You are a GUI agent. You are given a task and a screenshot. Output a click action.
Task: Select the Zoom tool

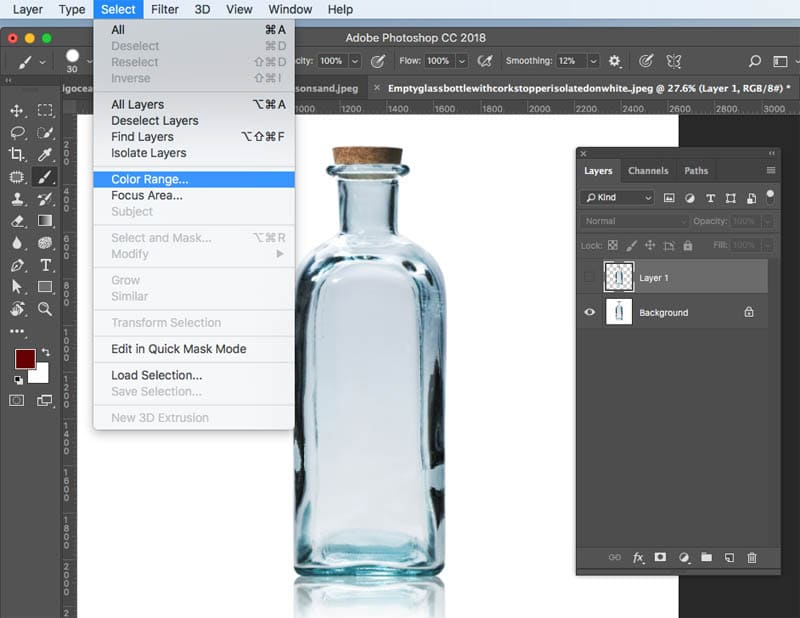click(45, 308)
